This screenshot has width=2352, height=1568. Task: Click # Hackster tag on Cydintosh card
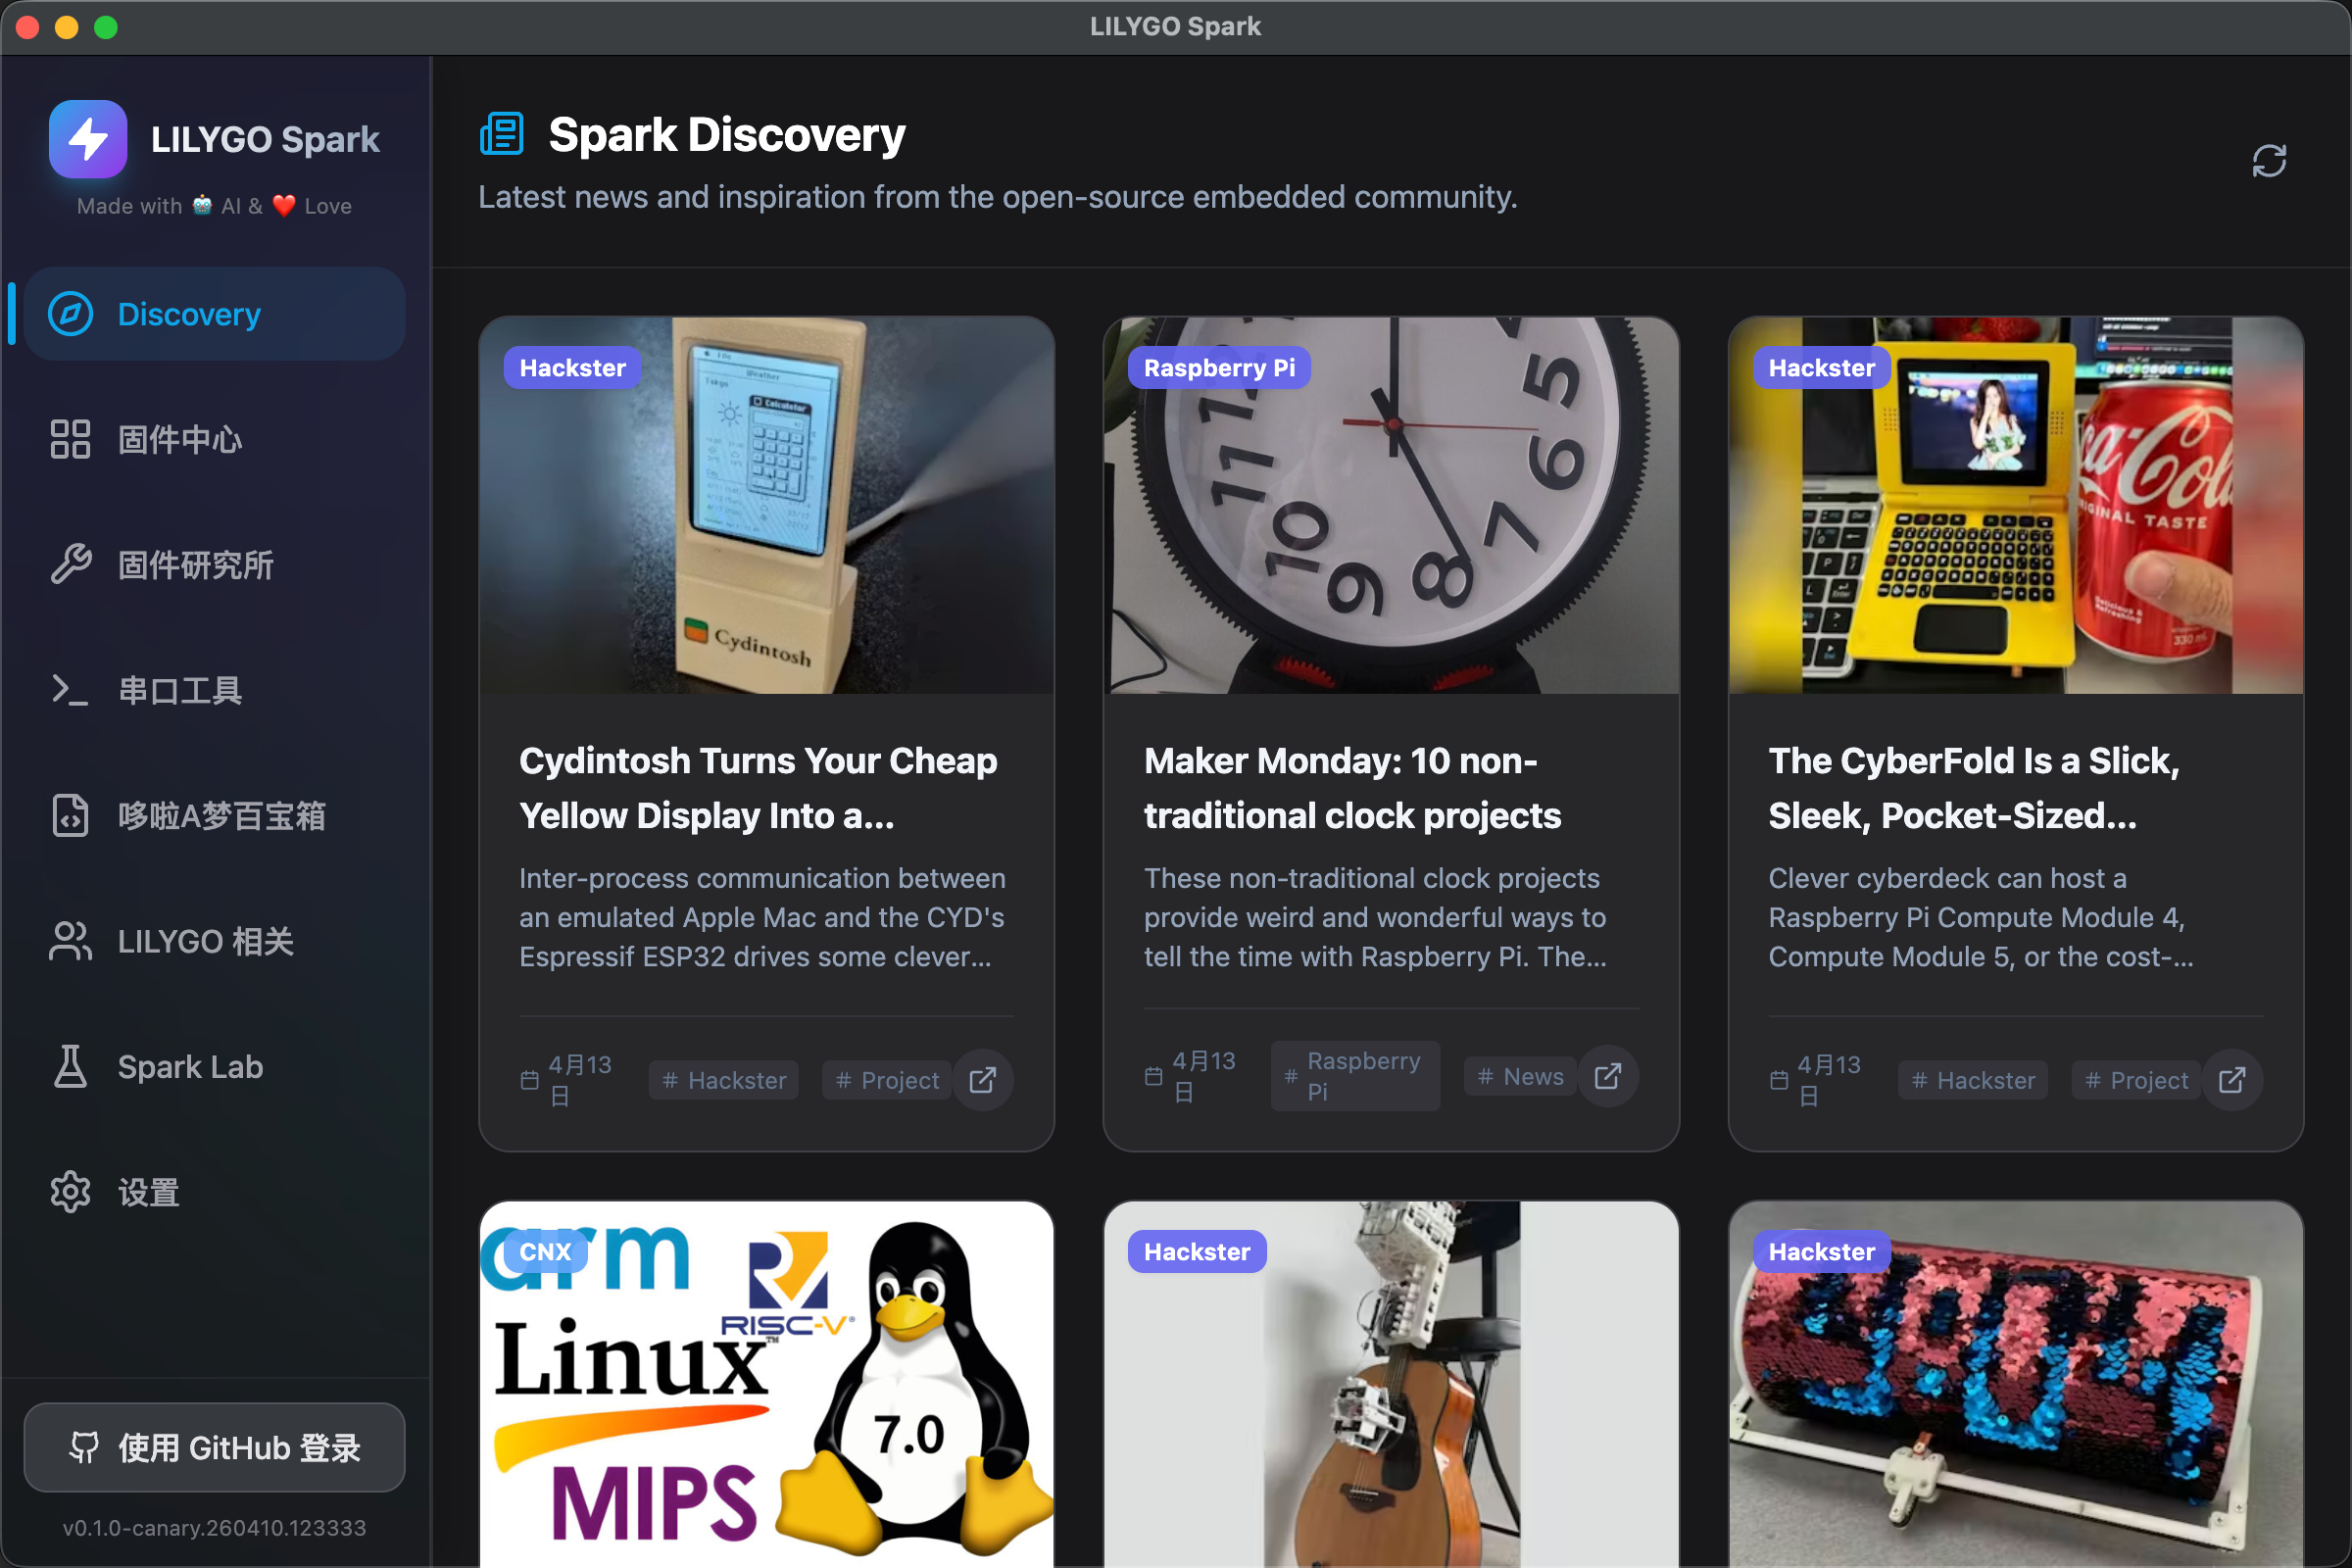coord(724,1080)
